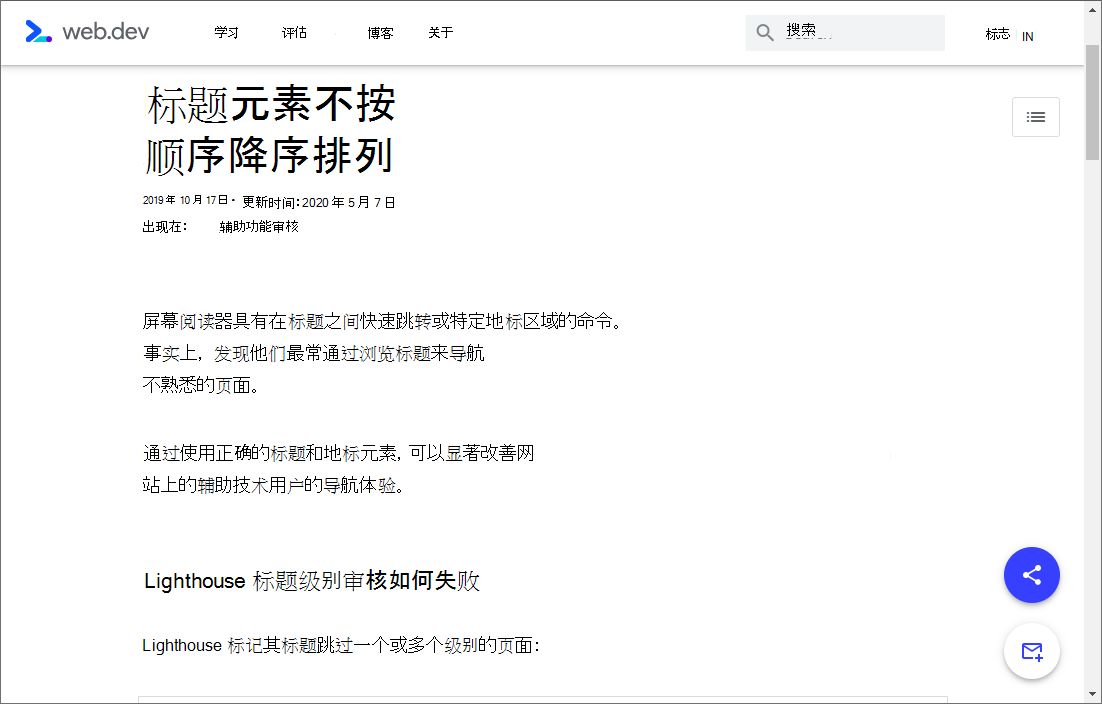Open the 关于 navigation item
Screen dimensions: 1102x704
click(440, 32)
